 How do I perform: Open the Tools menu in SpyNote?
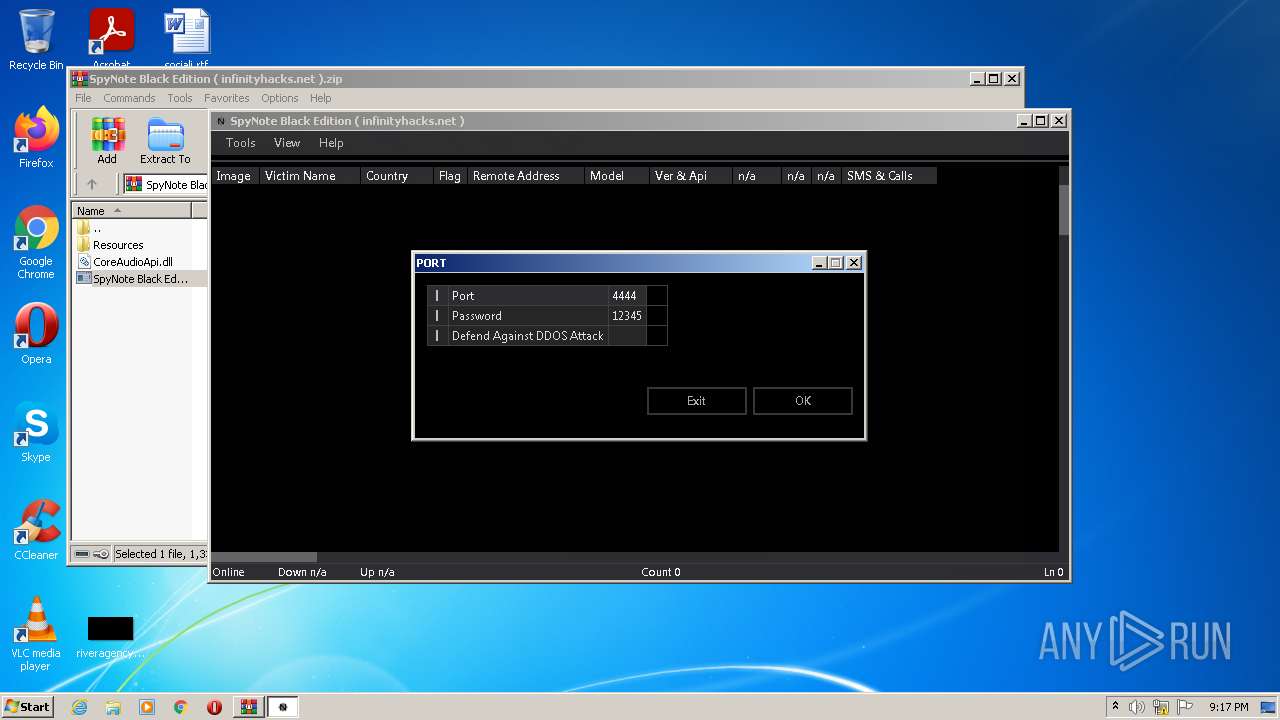[x=241, y=143]
